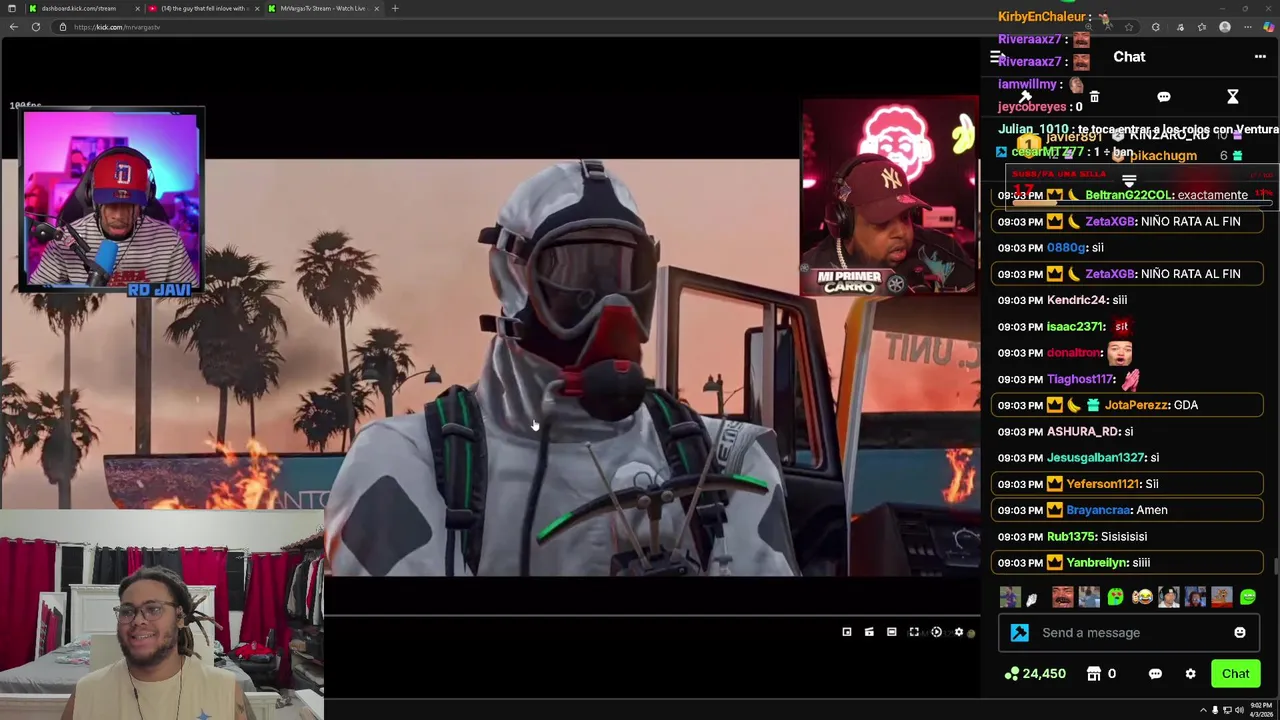Open the shop icon showing 0
Screen dimensions: 1280x720
click(x=1101, y=674)
